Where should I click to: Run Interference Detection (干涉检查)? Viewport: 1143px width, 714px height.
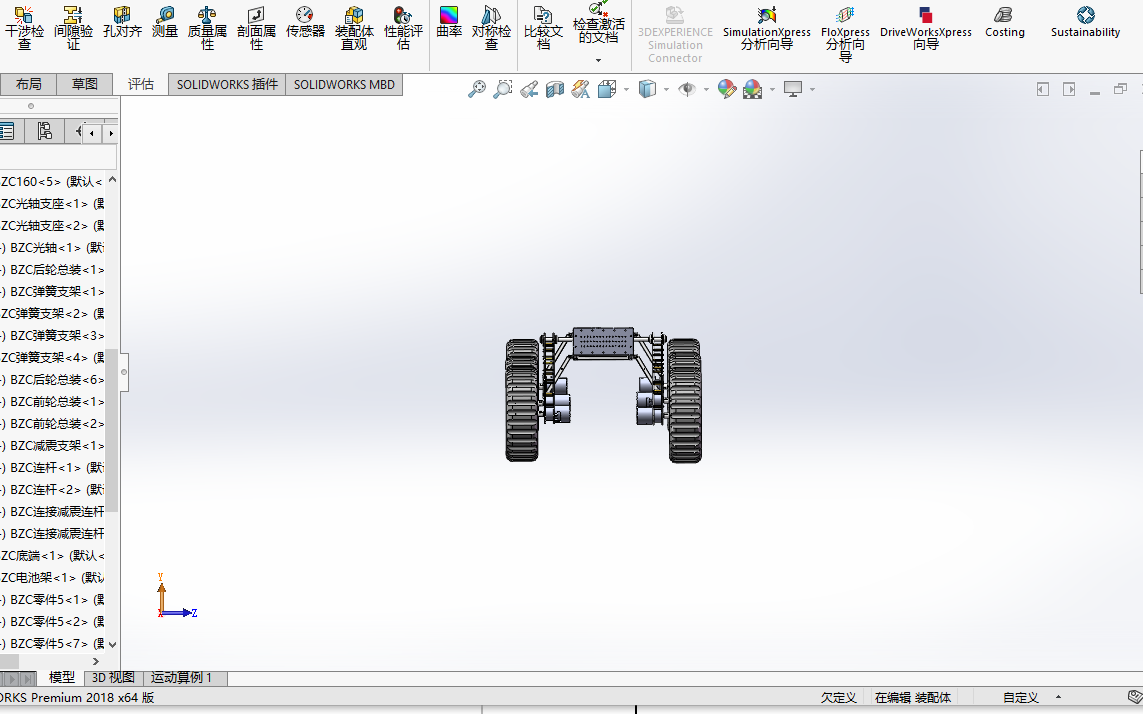(24, 28)
